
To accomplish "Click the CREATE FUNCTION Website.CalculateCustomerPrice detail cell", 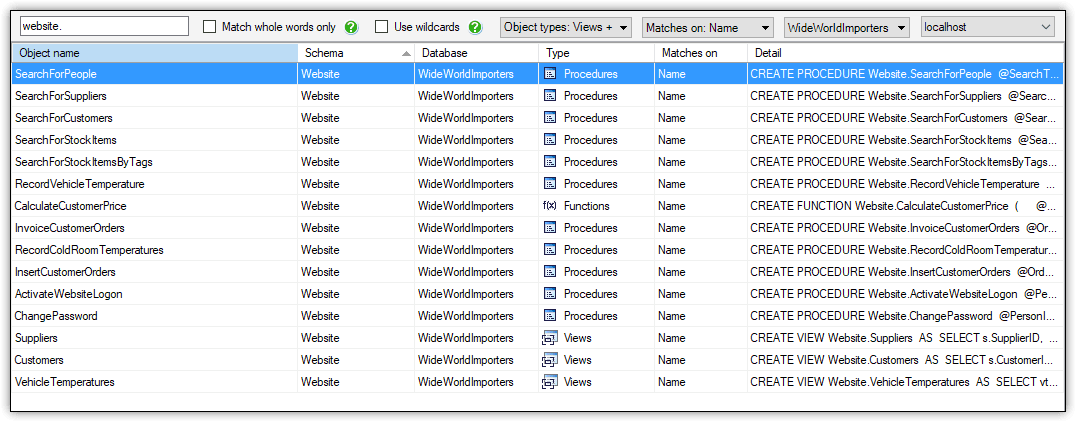I will point(906,206).
